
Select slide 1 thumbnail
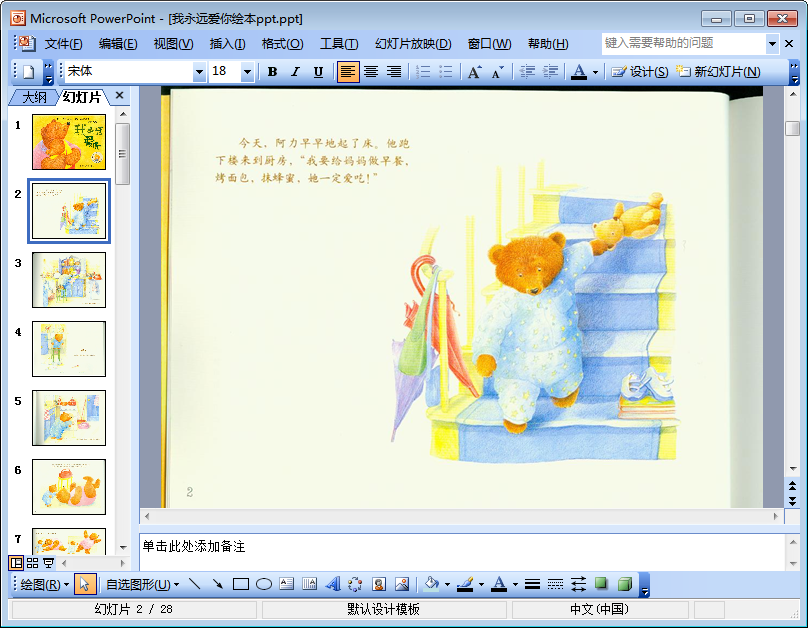pyautogui.click(x=69, y=142)
